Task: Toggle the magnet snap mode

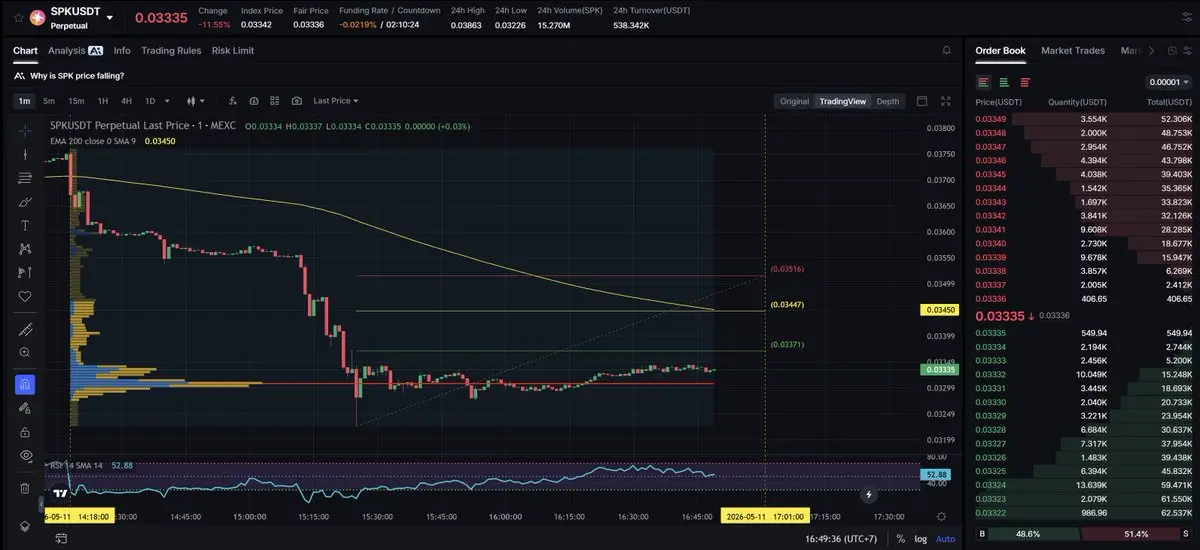Action: coord(25,384)
